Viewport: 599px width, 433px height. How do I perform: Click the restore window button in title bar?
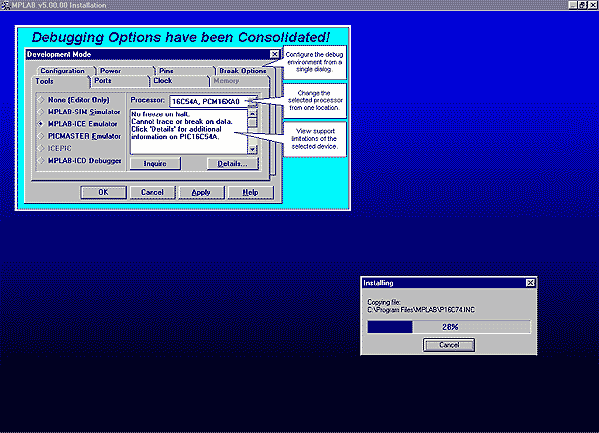coord(582,5)
